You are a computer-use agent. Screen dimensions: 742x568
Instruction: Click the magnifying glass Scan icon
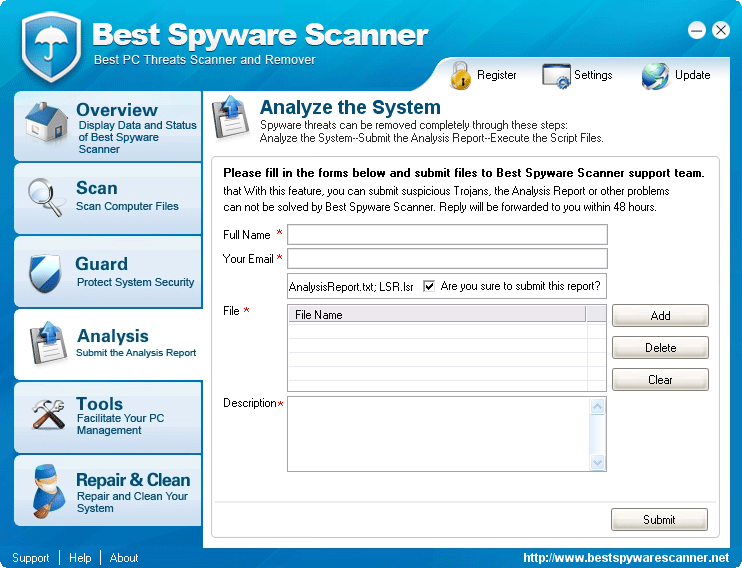(45, 197)
